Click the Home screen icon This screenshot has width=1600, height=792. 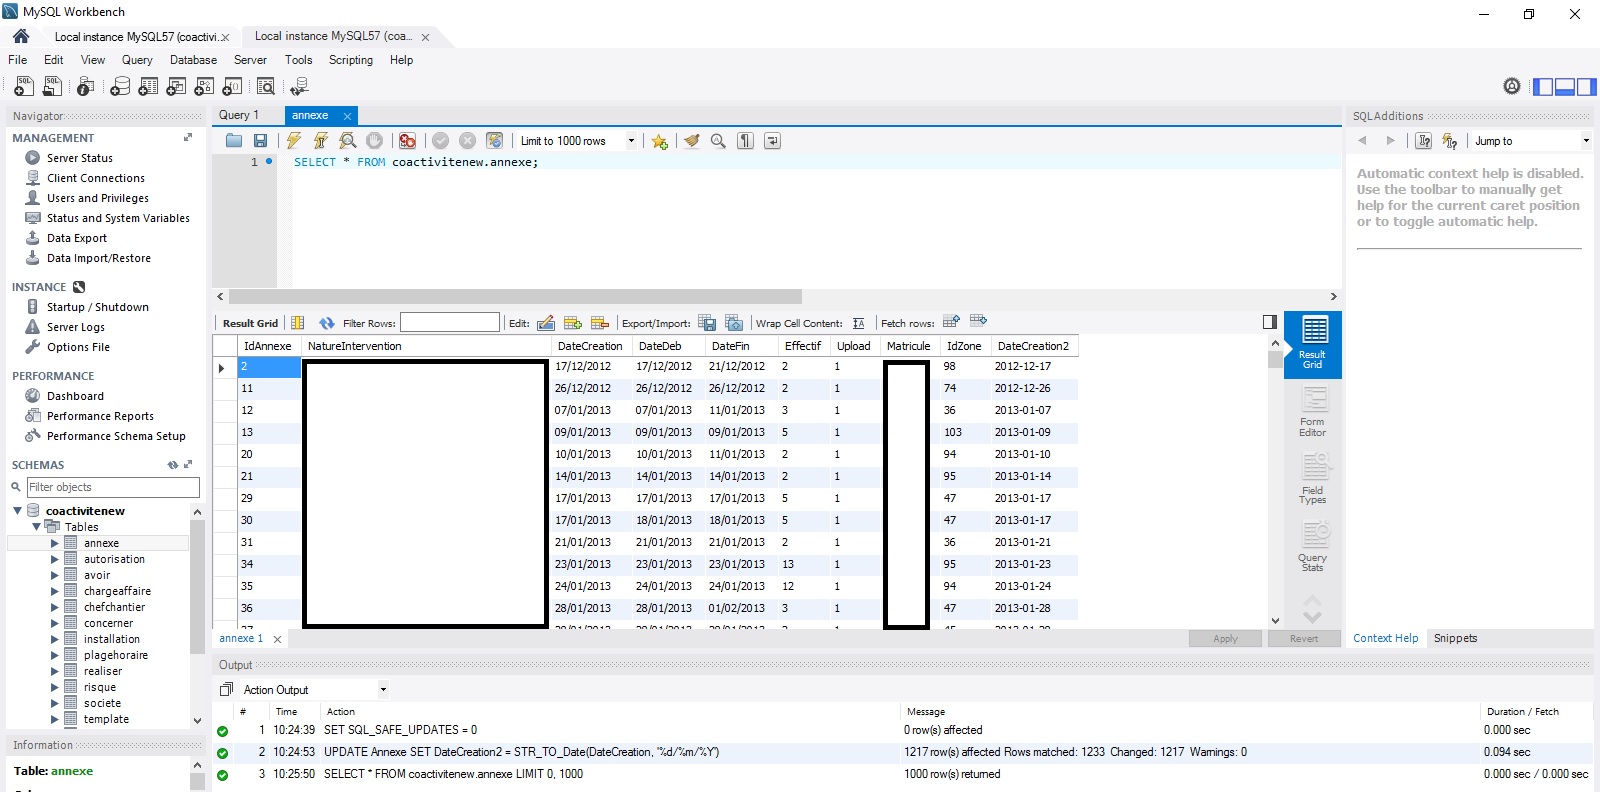tap(21, 36)
